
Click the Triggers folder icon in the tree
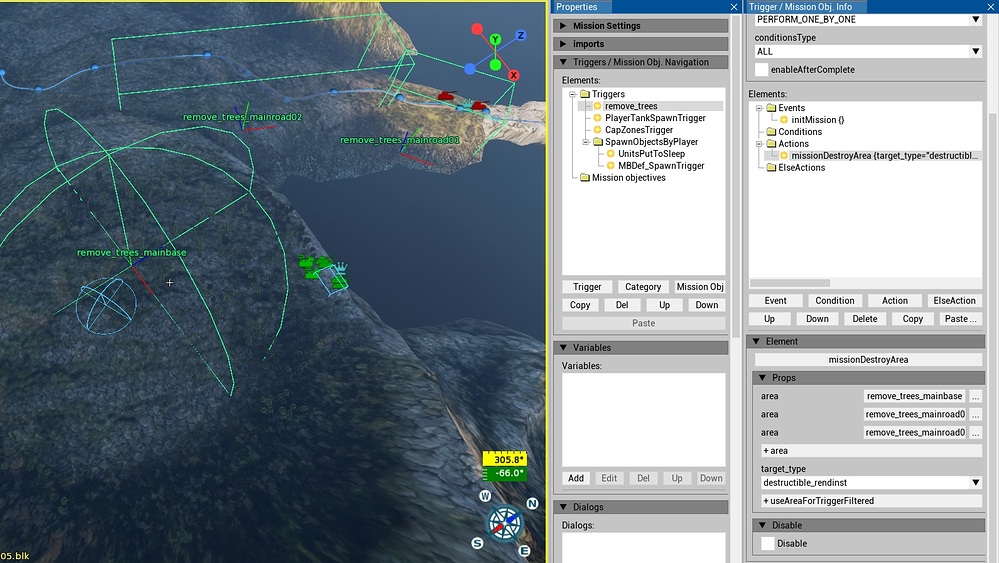tap(584, 94)
